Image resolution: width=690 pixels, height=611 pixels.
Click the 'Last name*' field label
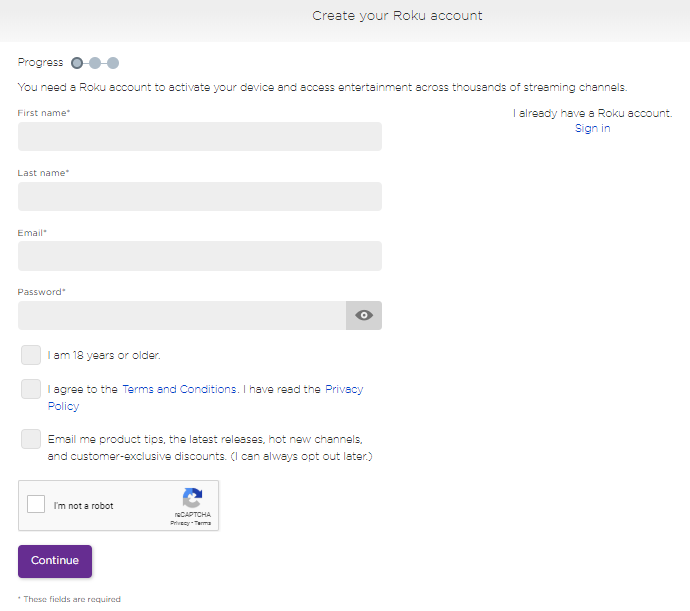(x=43, y=173)
